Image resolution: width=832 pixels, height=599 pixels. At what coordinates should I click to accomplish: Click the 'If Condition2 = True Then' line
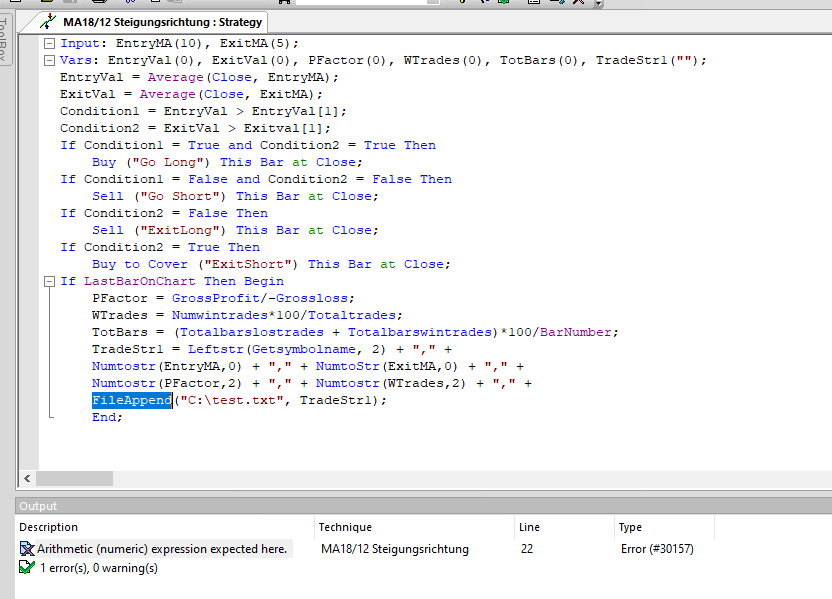160,247
